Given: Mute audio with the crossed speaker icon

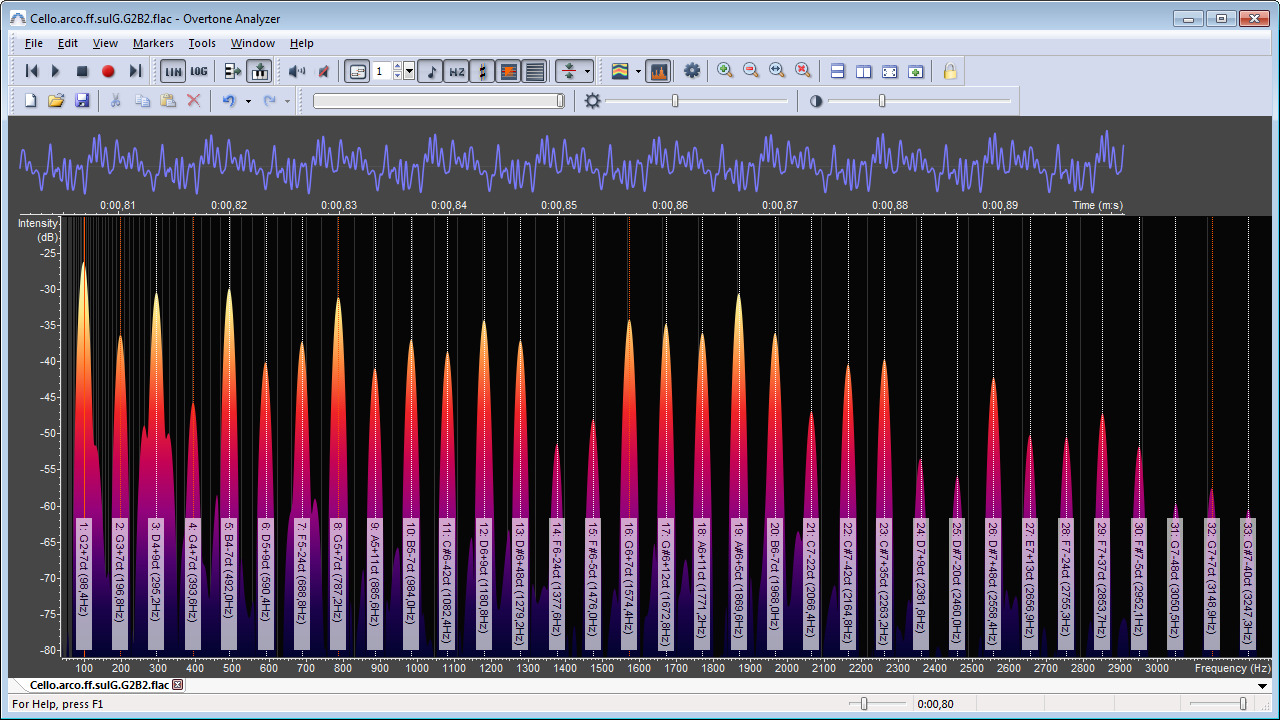Looking at the screenshot, I should (x=323, y=71).
